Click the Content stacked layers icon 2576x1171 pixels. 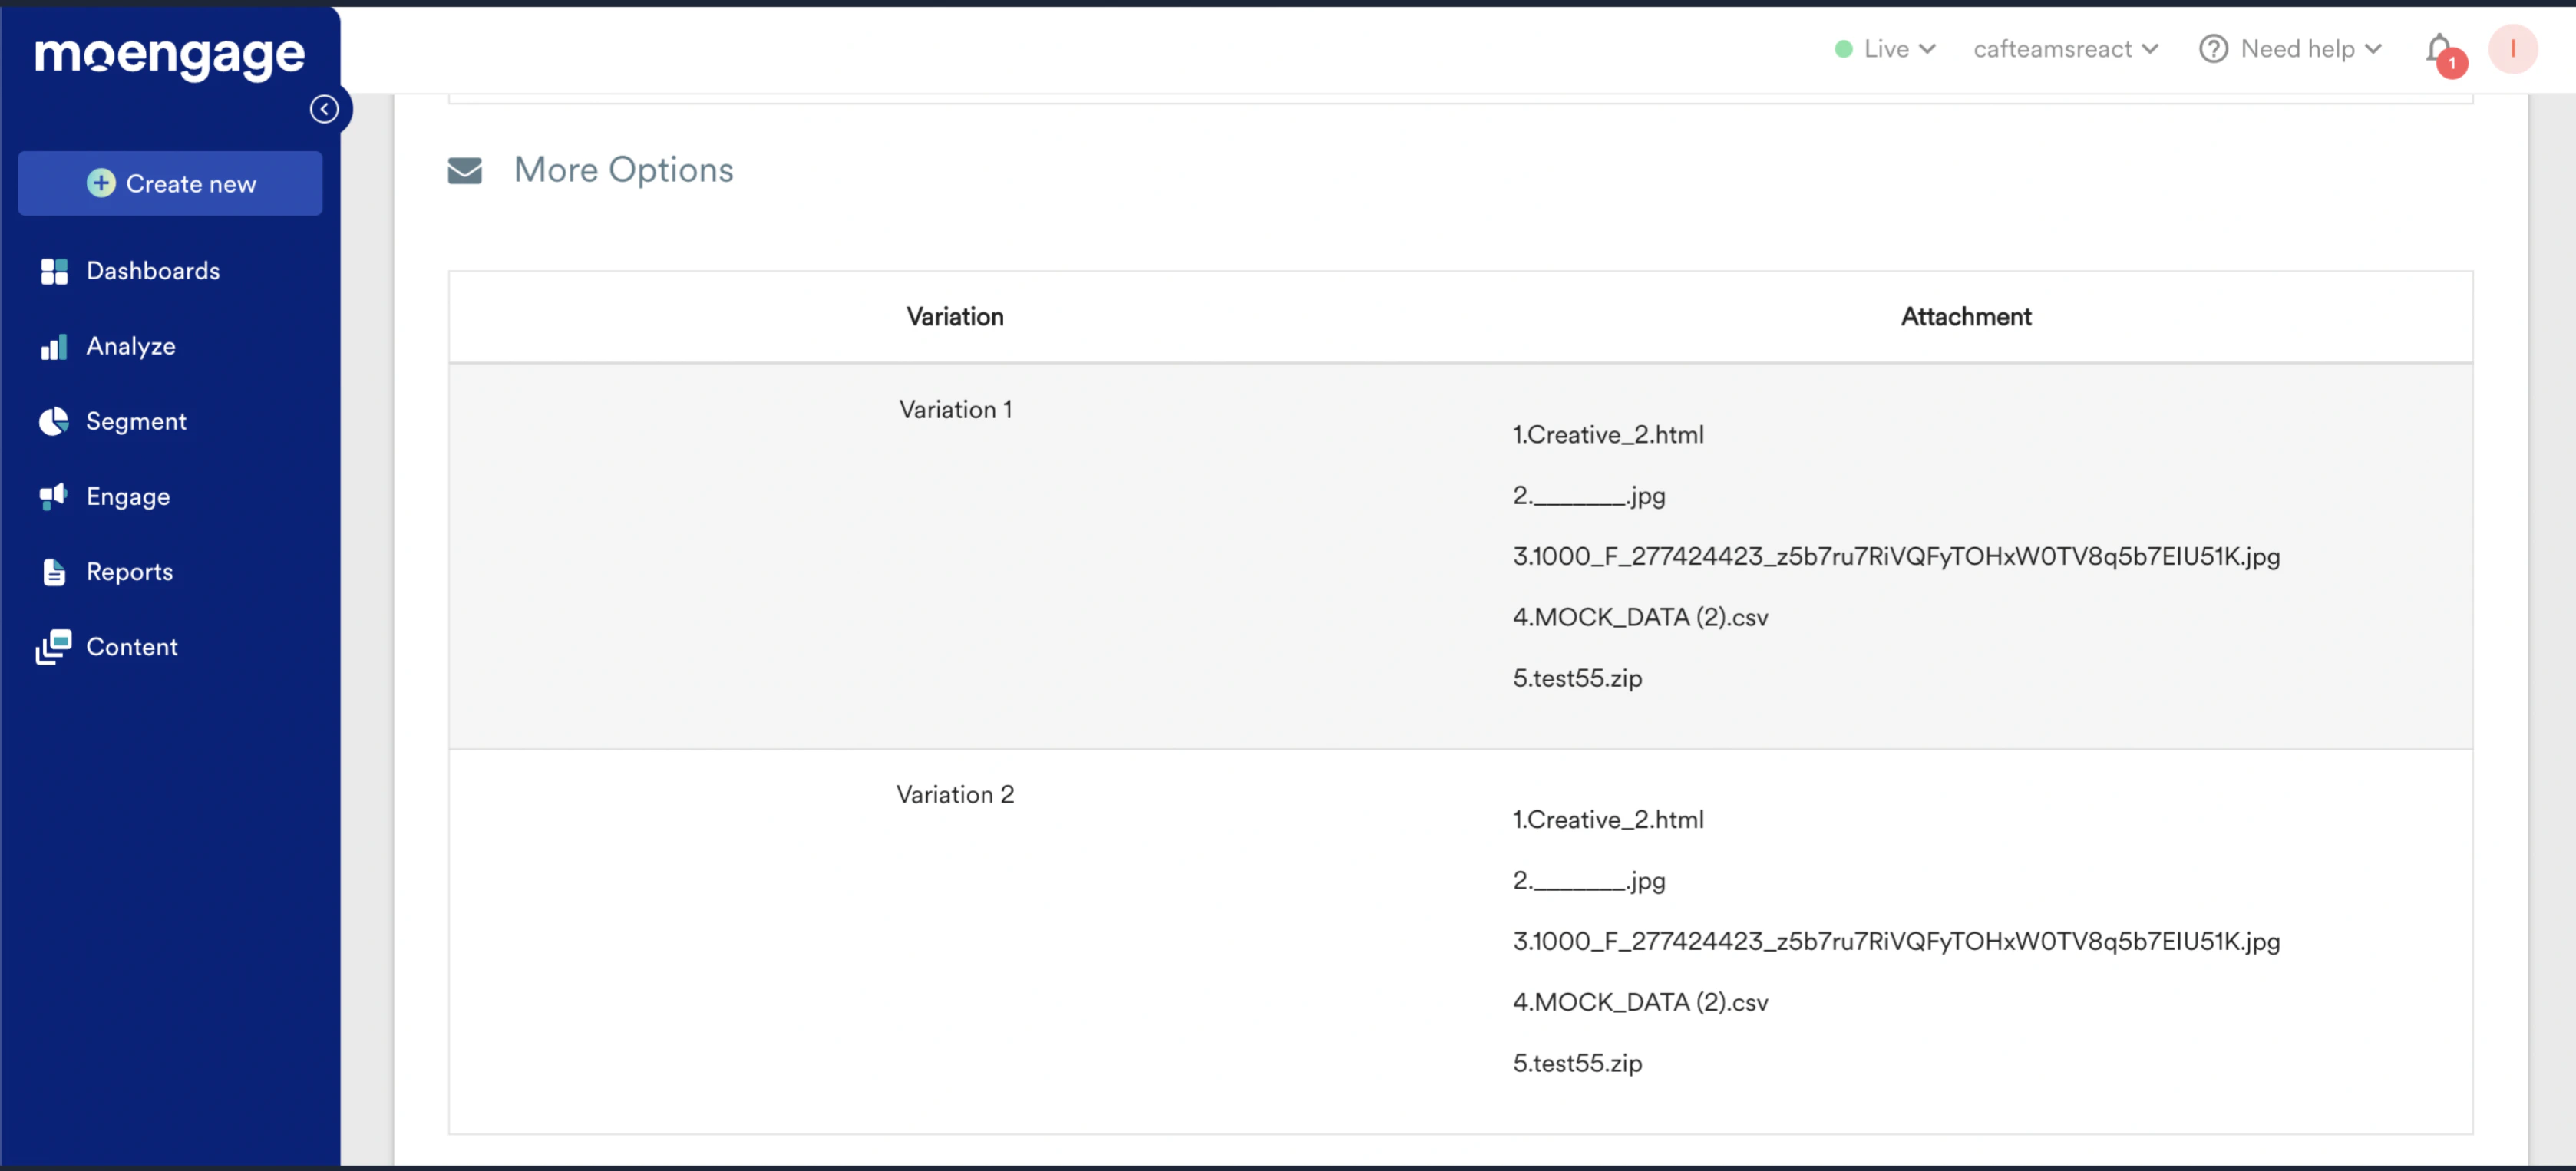point(54,647)
